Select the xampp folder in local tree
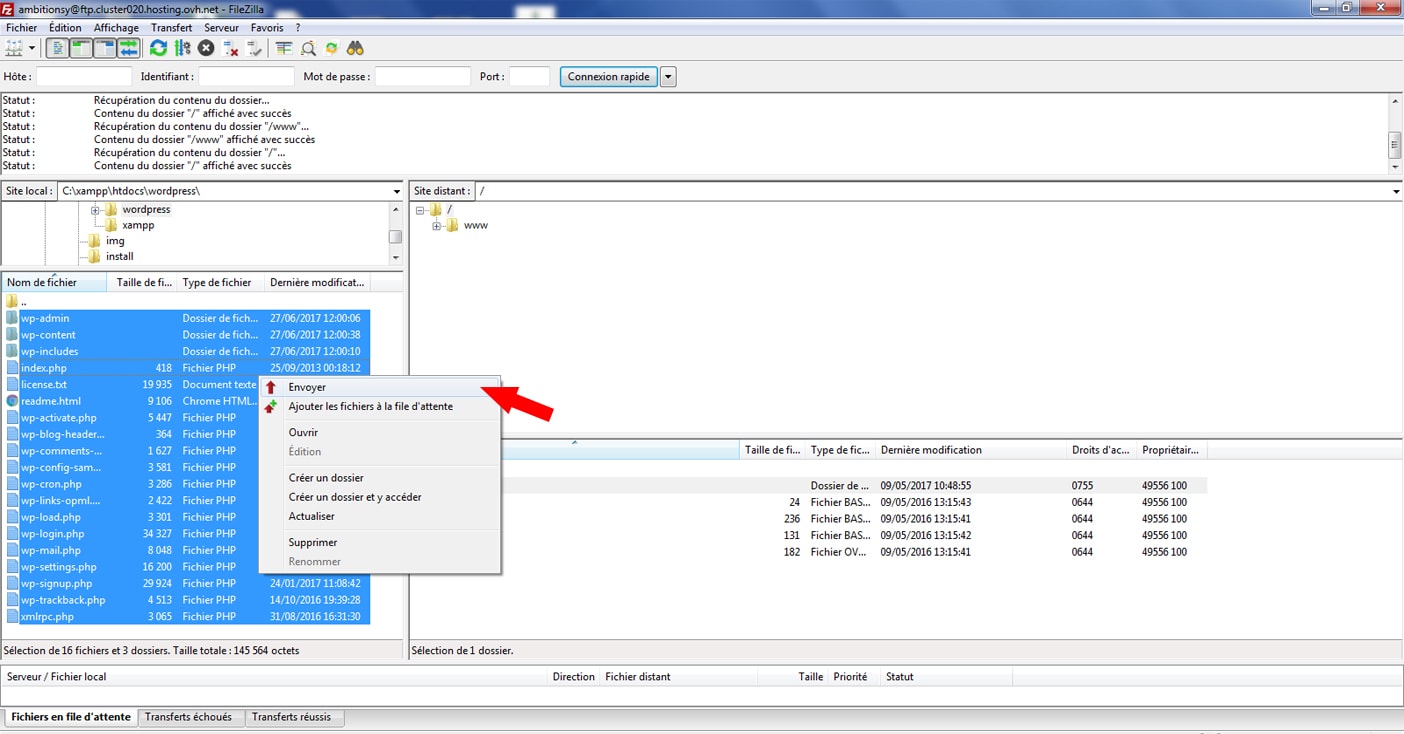1404x734 pixels. pos(138,225)
